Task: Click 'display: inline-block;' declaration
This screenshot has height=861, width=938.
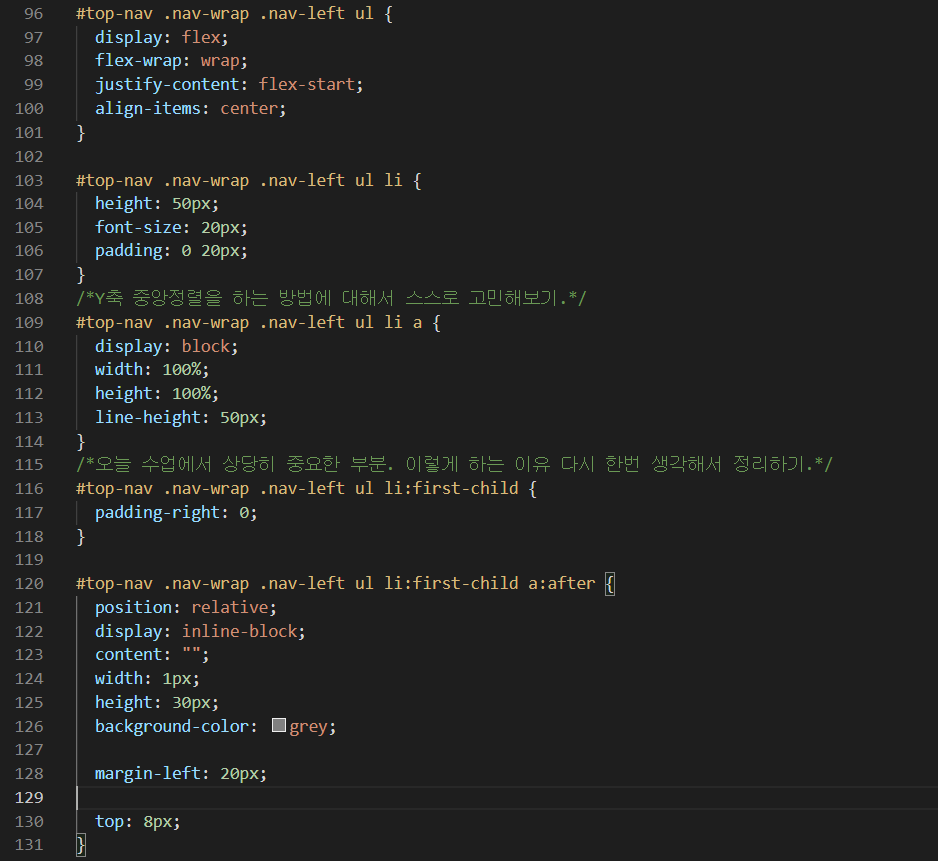Action: click(200, 631)
